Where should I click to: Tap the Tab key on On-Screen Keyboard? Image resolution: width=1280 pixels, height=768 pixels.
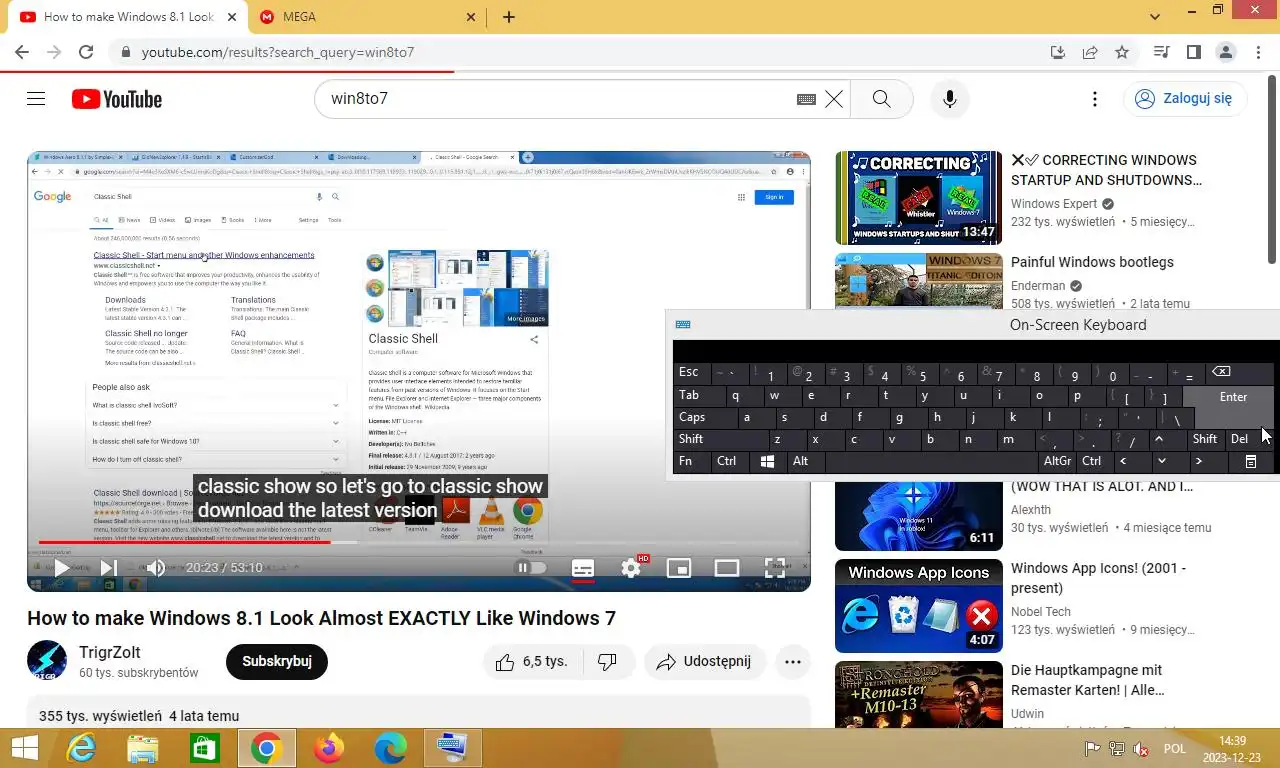[696, 395]
